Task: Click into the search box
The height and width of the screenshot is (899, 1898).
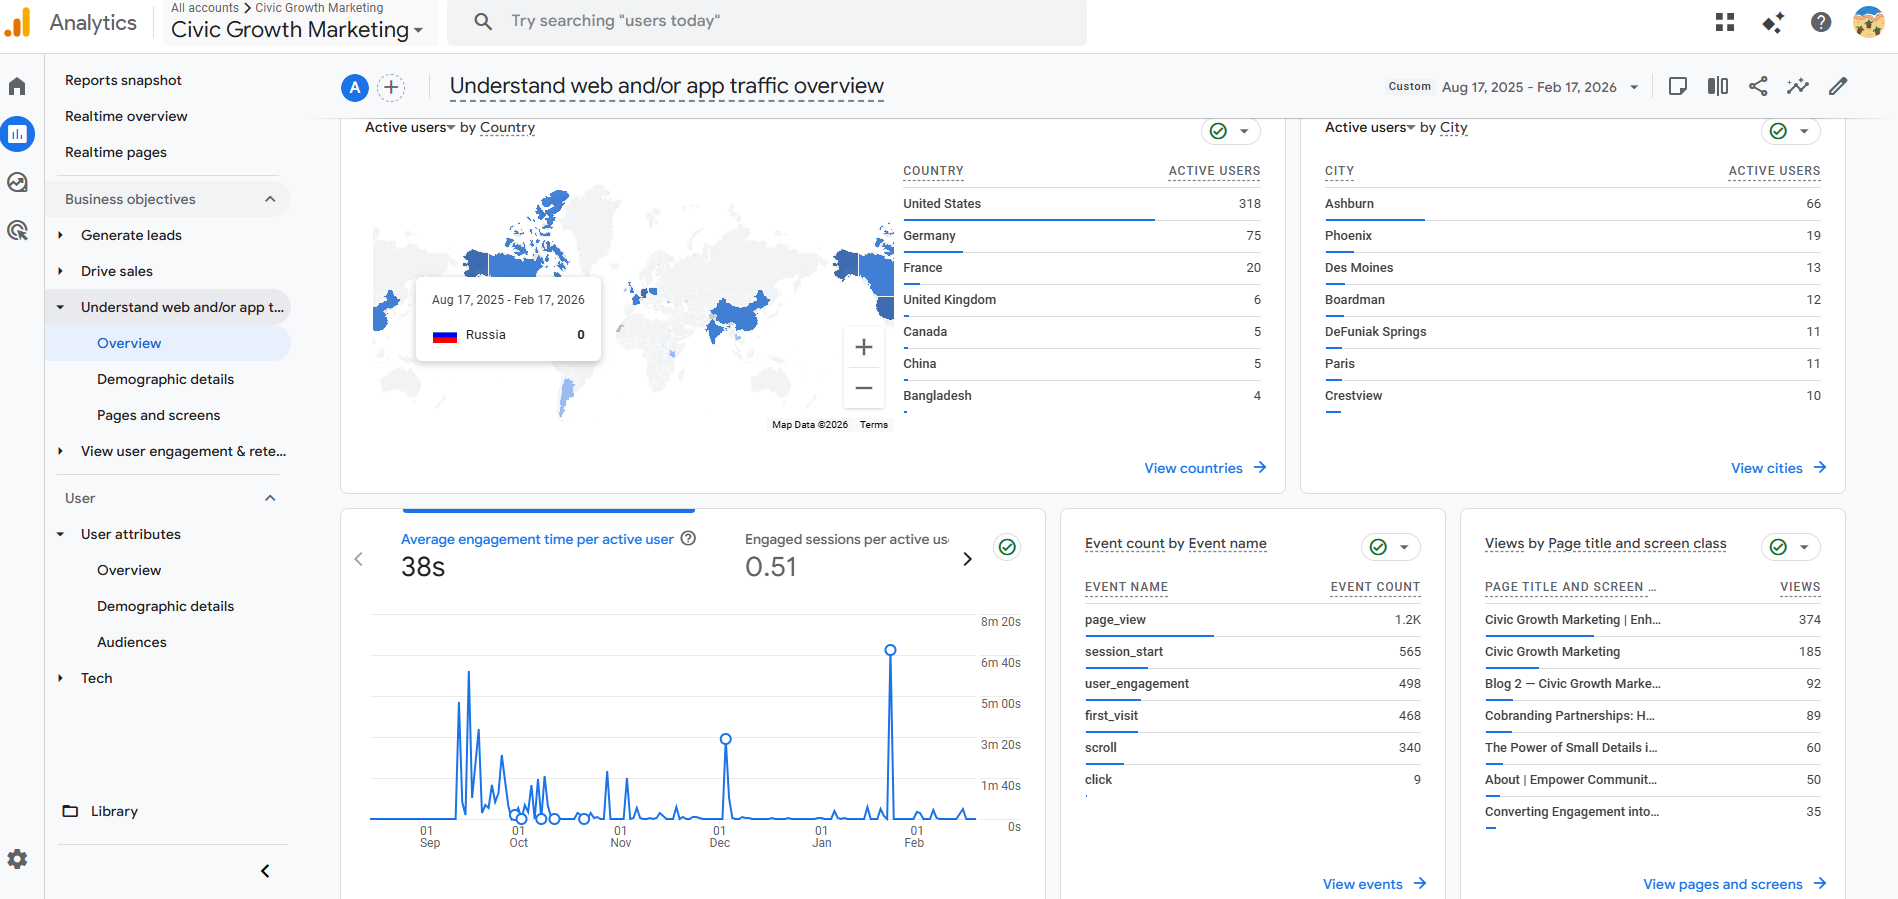Action: pyautogui.click(x=767, y=21)
